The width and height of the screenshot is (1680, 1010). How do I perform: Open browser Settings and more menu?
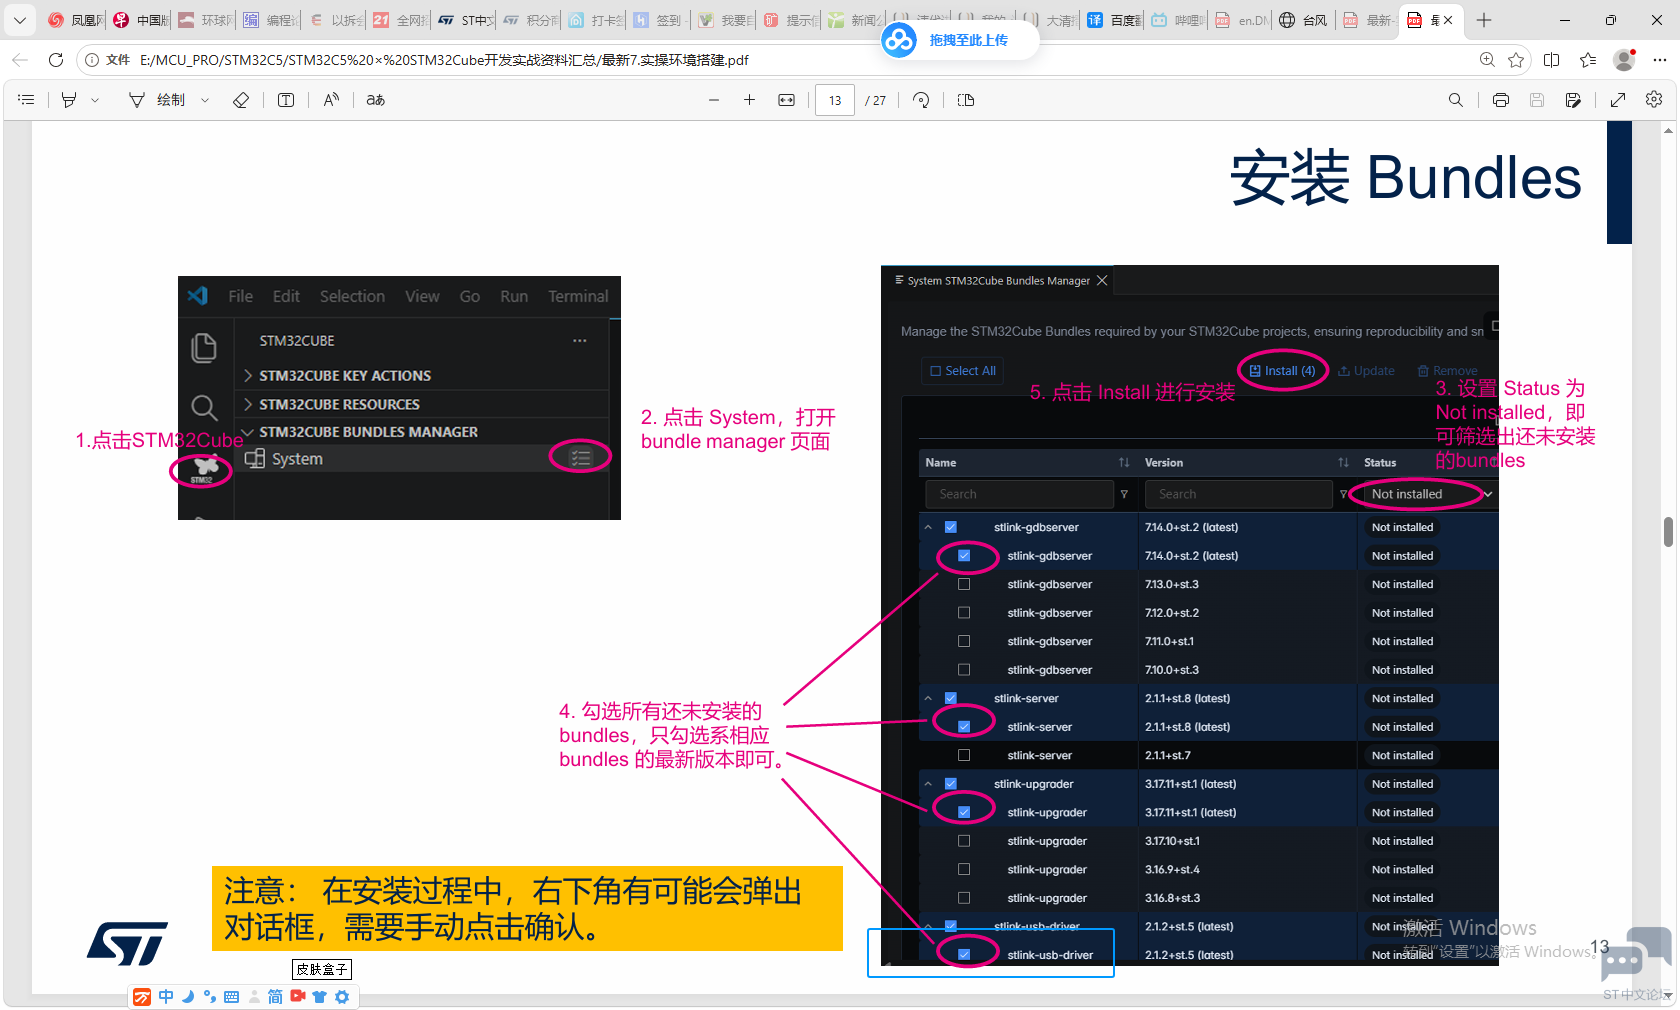[1660, 60]
